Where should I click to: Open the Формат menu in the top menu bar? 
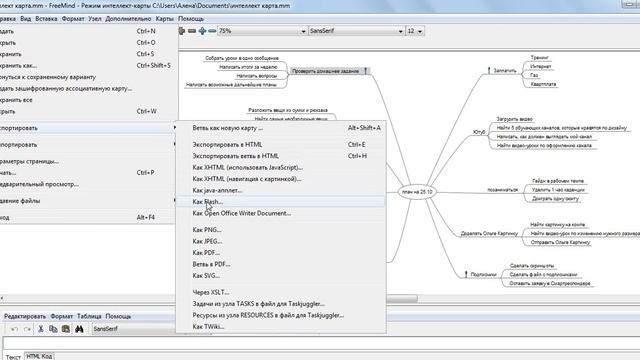pos(73,19)
